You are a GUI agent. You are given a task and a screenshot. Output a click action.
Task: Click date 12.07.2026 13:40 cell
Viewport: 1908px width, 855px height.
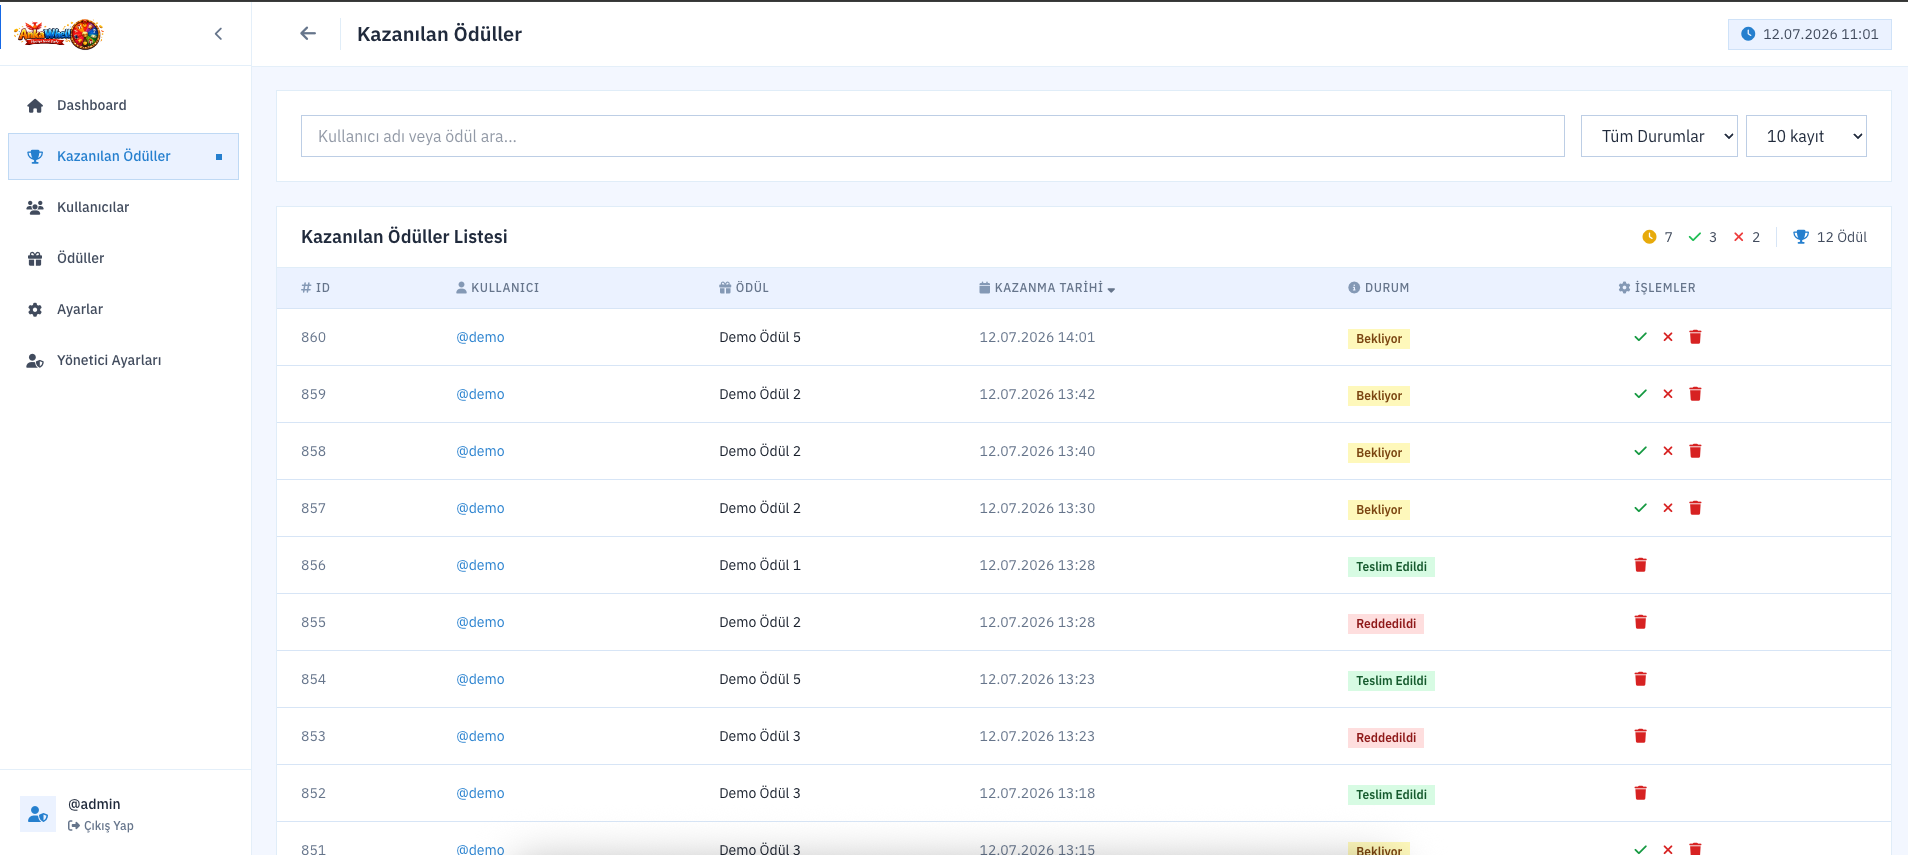(1037, 451)
